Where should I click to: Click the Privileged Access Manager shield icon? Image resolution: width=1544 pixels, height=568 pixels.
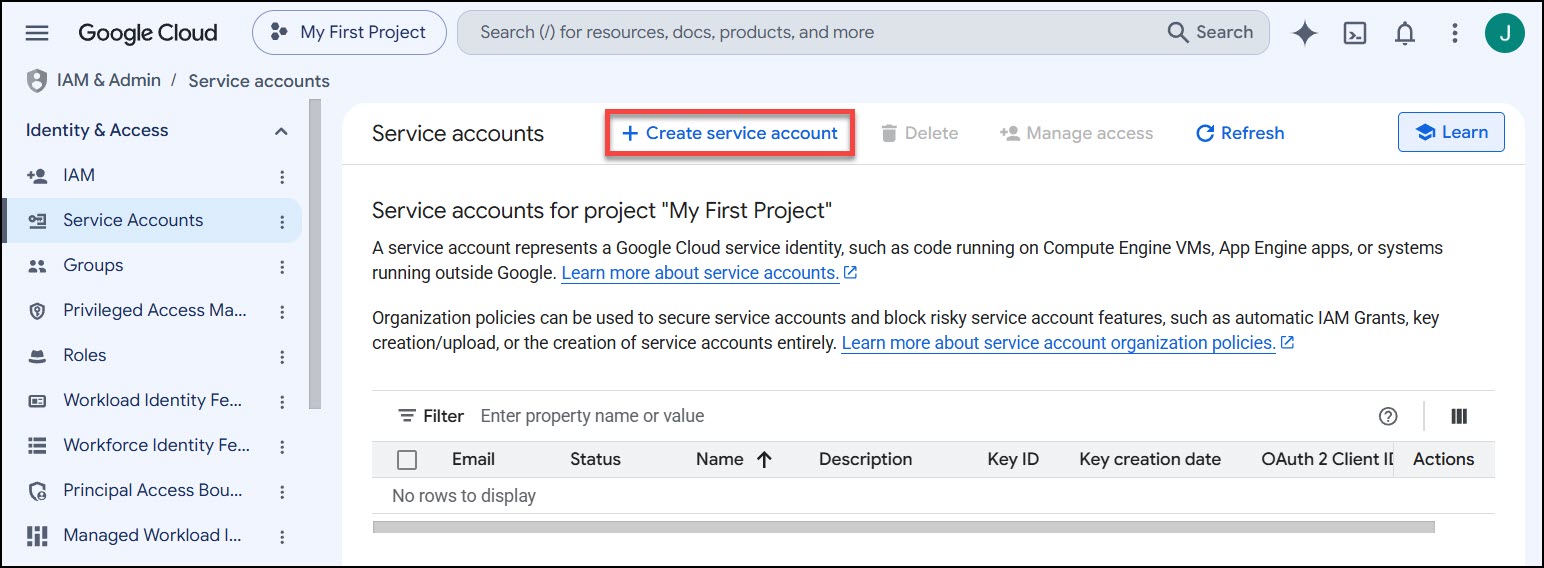point(37,311)
